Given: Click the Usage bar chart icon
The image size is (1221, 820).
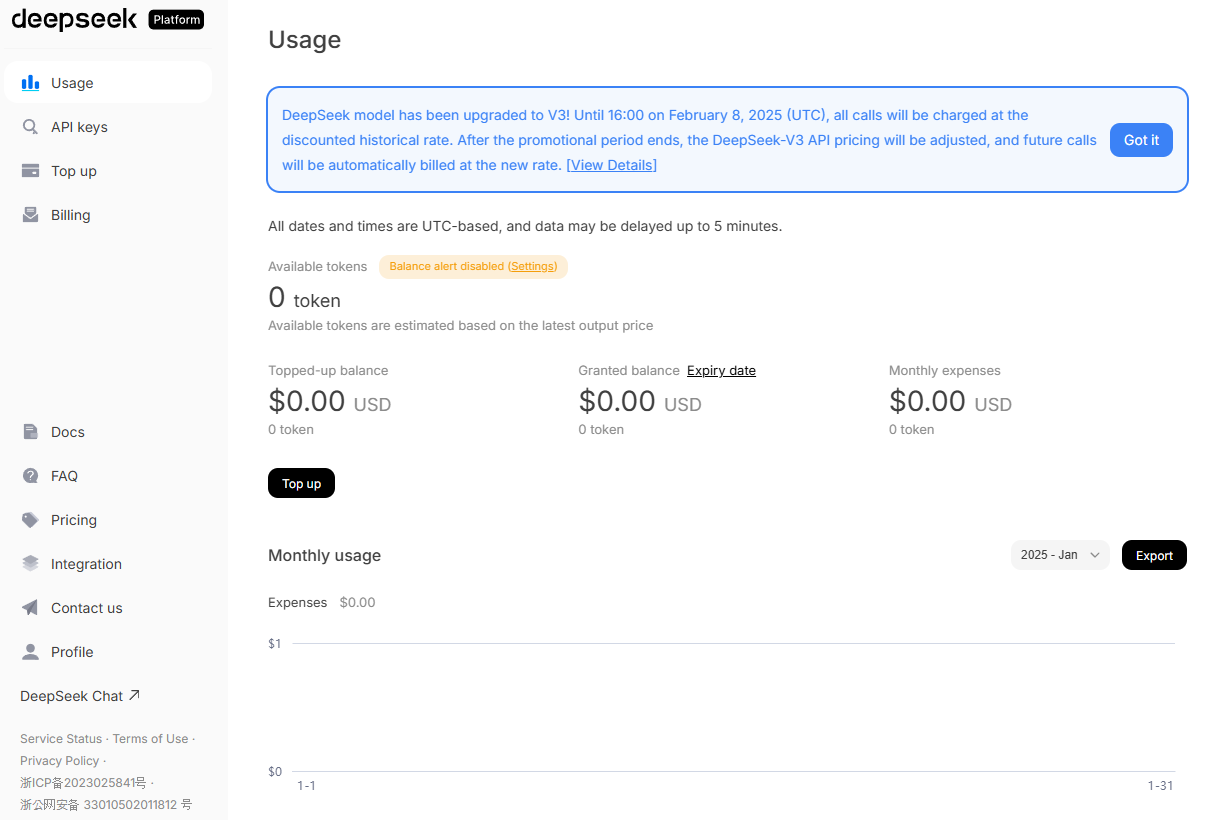Looking at the screenshot, I should (31, 83).
